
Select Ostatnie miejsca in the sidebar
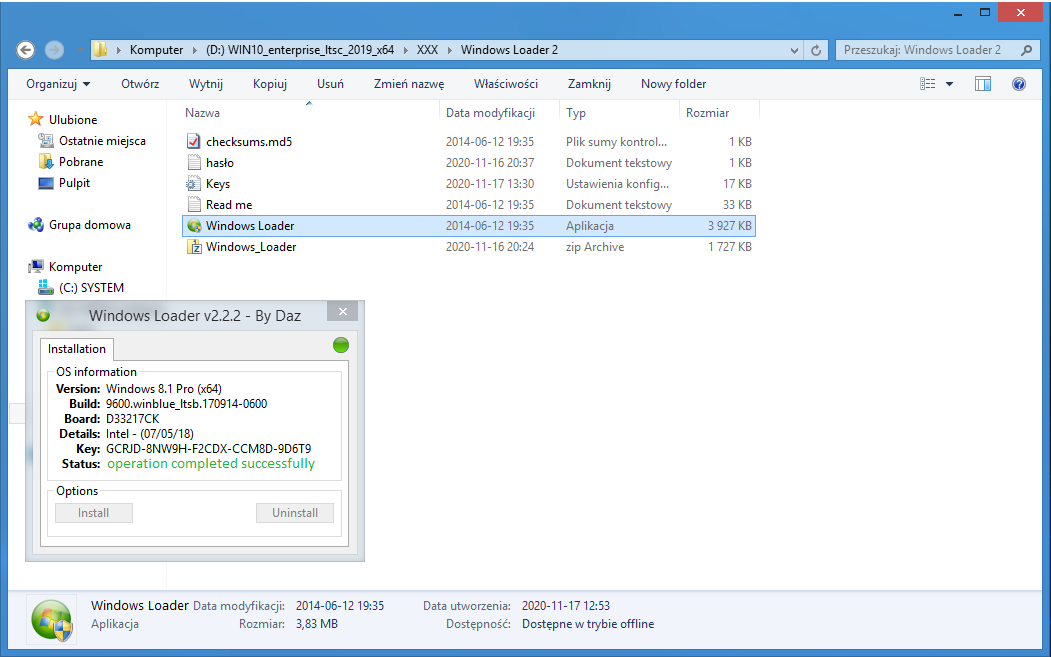(102, 141)
